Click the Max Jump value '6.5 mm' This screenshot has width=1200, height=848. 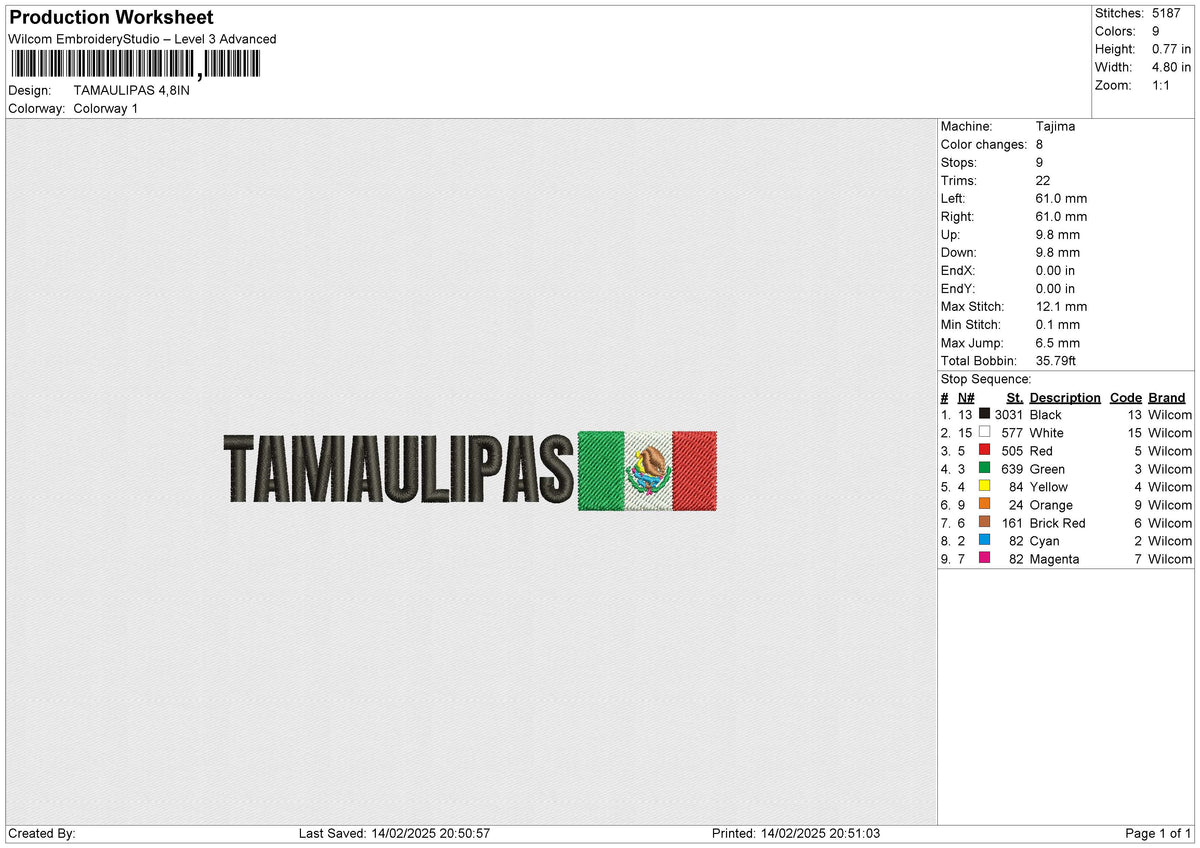point(1058,342)
